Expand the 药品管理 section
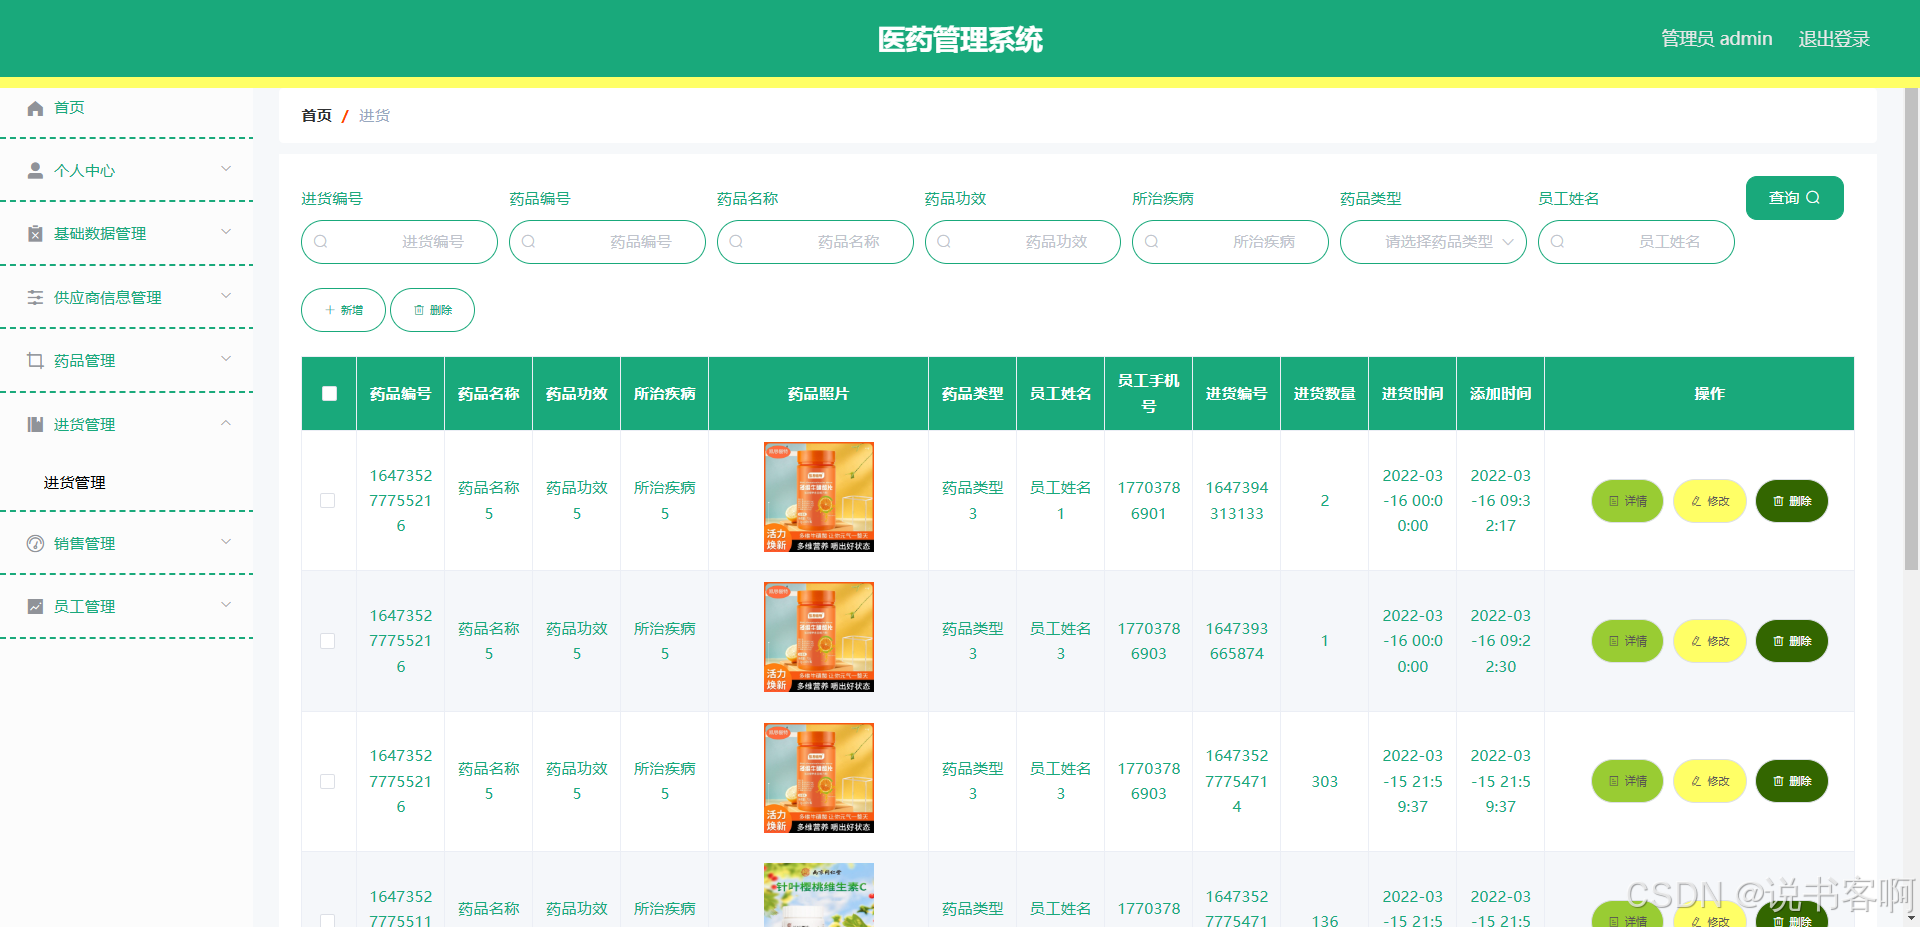Screen dimensions: 1920x927 pyautogui.click(x=225, y=360)
